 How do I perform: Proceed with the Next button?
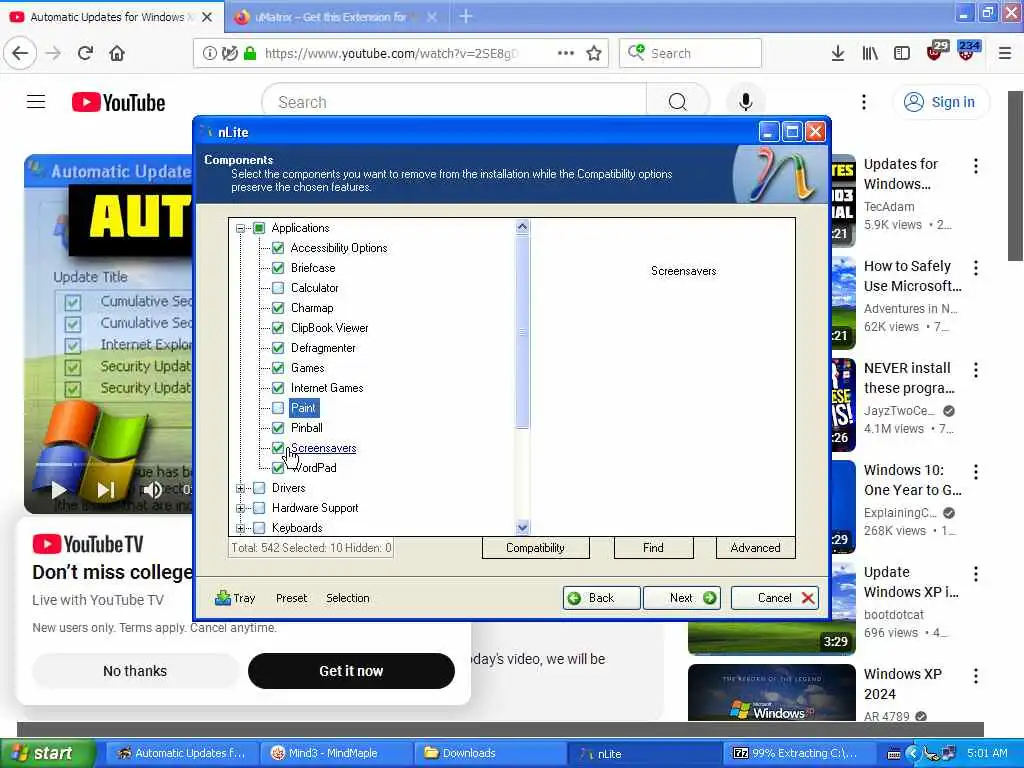pos(682,598)
